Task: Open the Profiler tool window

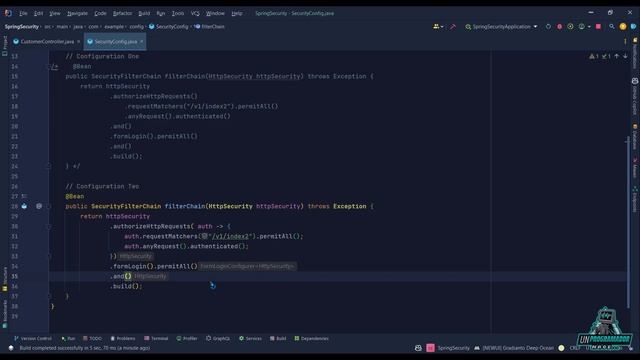Action: click(187, 338)
